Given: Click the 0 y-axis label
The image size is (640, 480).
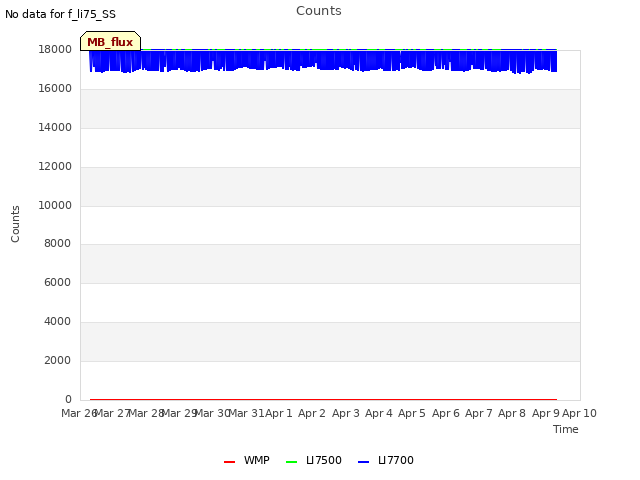Looking at the screenshot, I should (x=68, y=400).
